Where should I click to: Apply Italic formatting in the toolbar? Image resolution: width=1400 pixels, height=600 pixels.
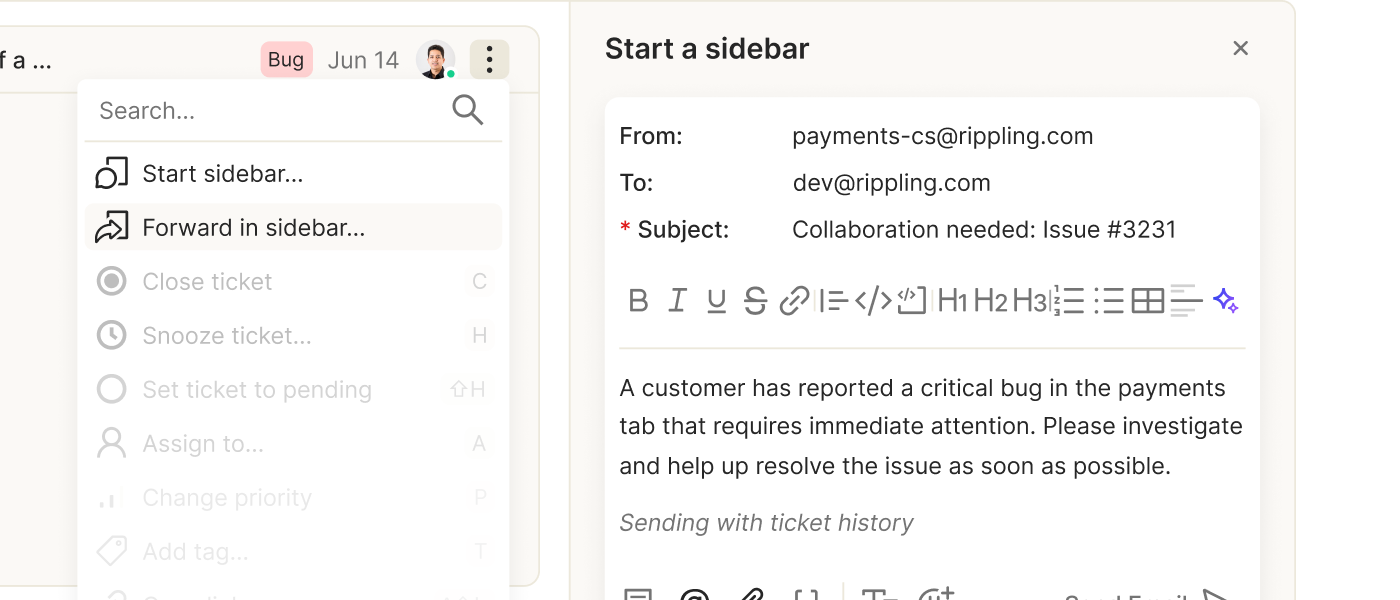tap(677, 301)
